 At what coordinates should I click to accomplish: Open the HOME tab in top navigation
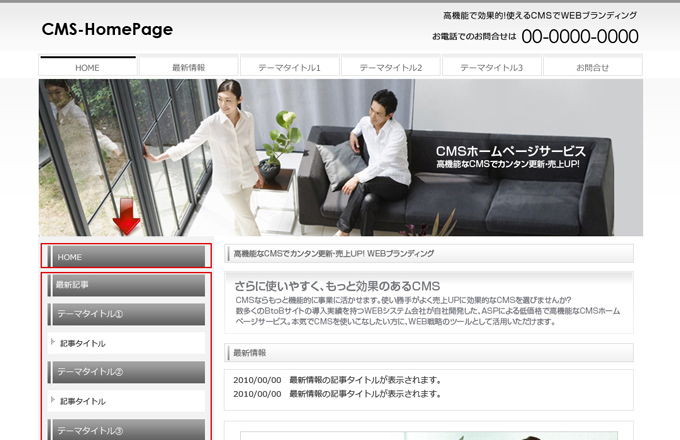pyautogui.click(x=88, y=67)
